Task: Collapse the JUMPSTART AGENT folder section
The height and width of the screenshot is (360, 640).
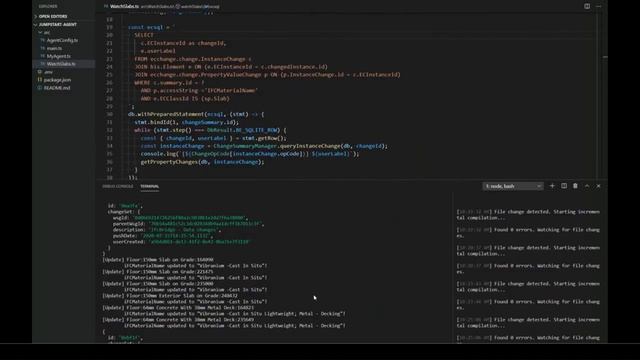Action: point(57,24)
